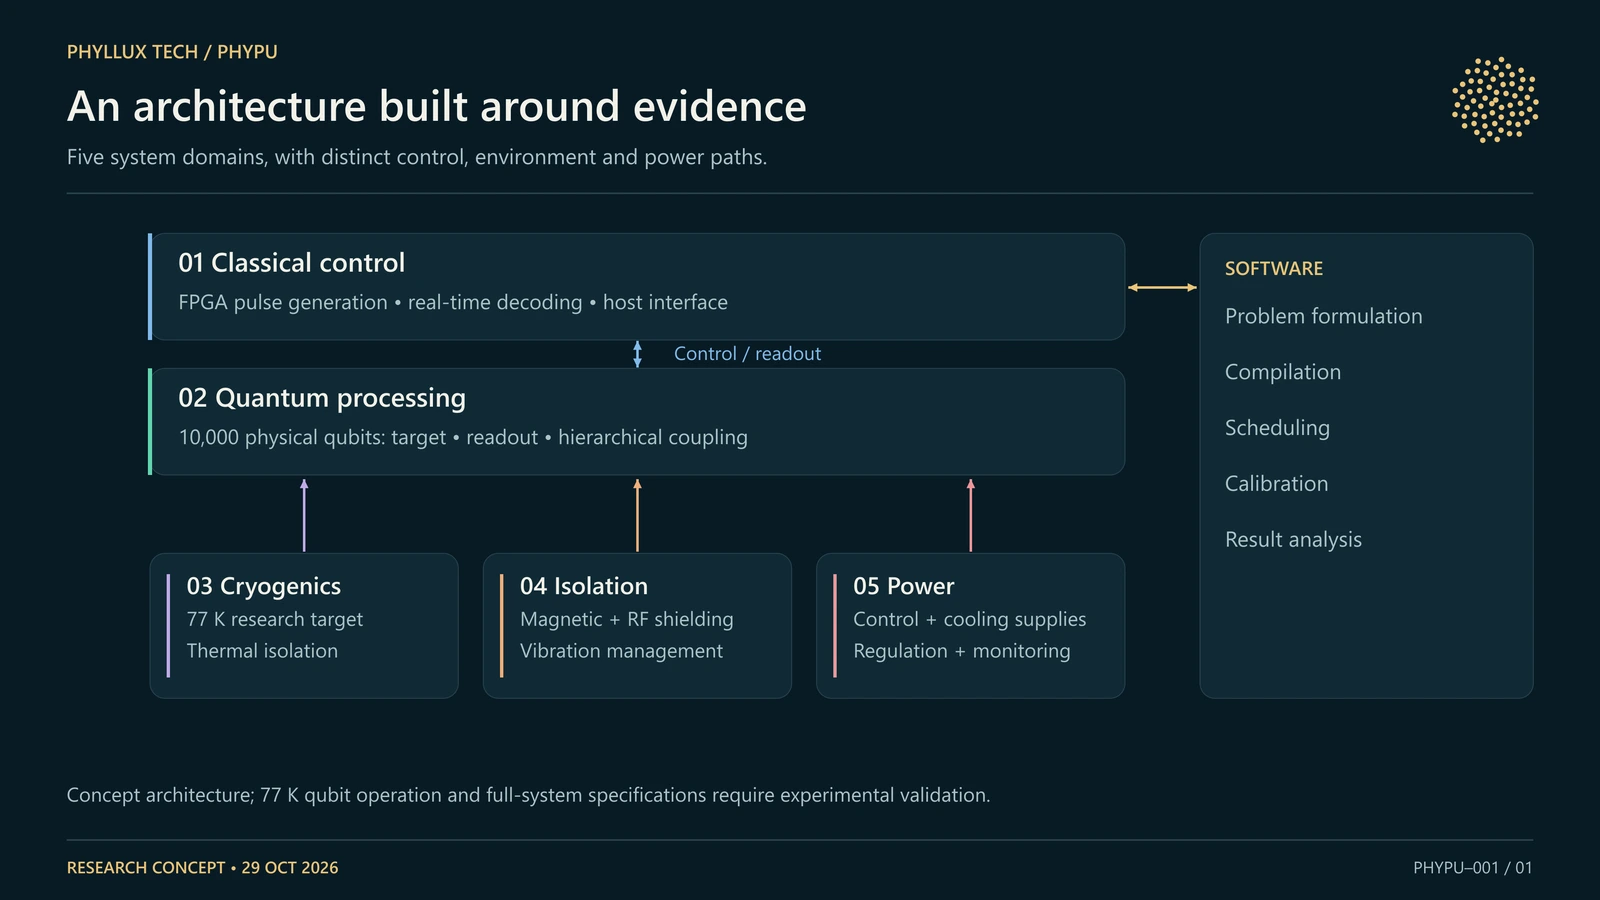The width and height of the screenshot is (1600, 900).
Task: Click the yellow double arrow to the Software panel
Action: click(x=1162, y=287)
